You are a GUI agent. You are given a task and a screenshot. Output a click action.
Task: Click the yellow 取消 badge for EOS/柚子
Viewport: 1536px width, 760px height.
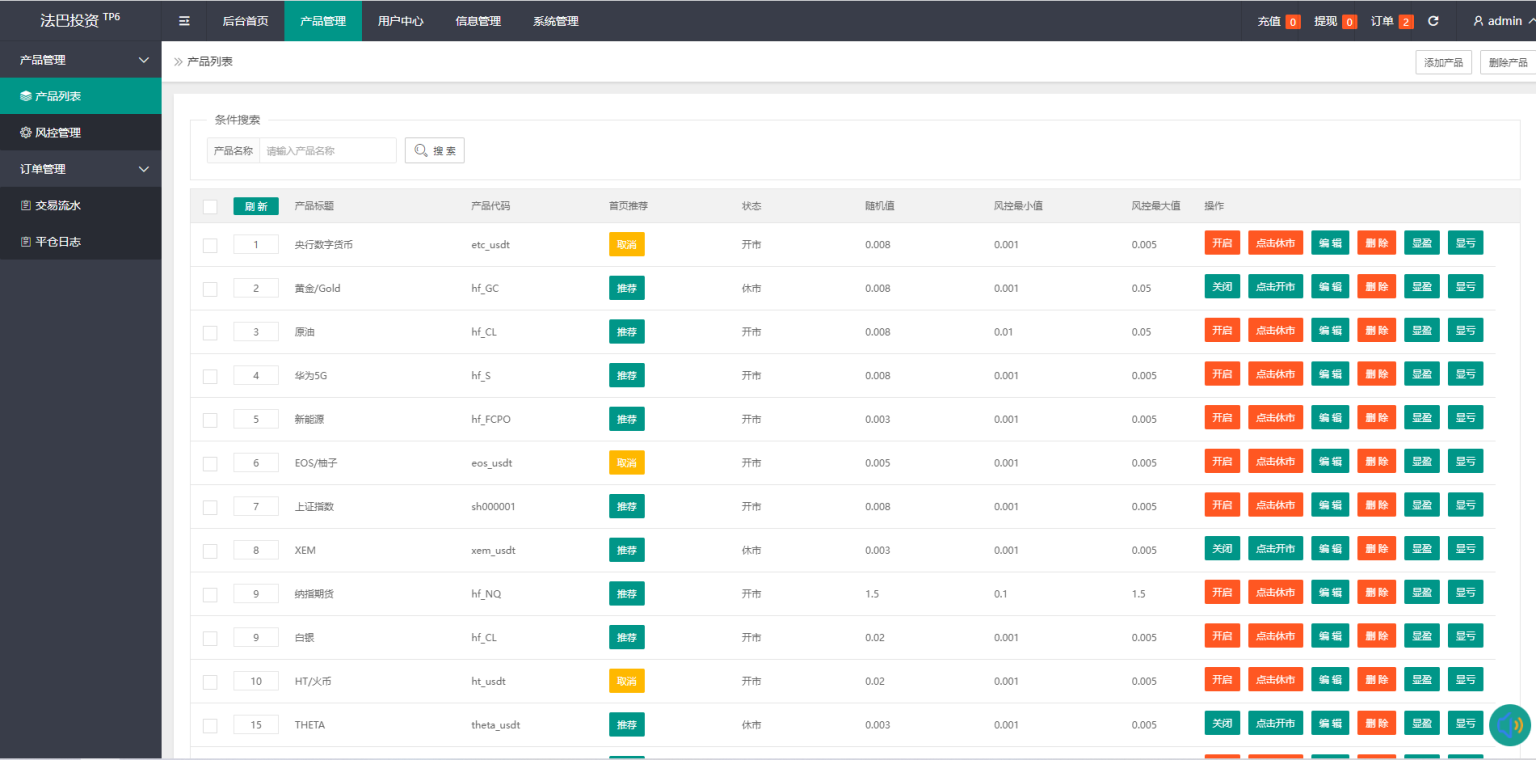[626, 462]
